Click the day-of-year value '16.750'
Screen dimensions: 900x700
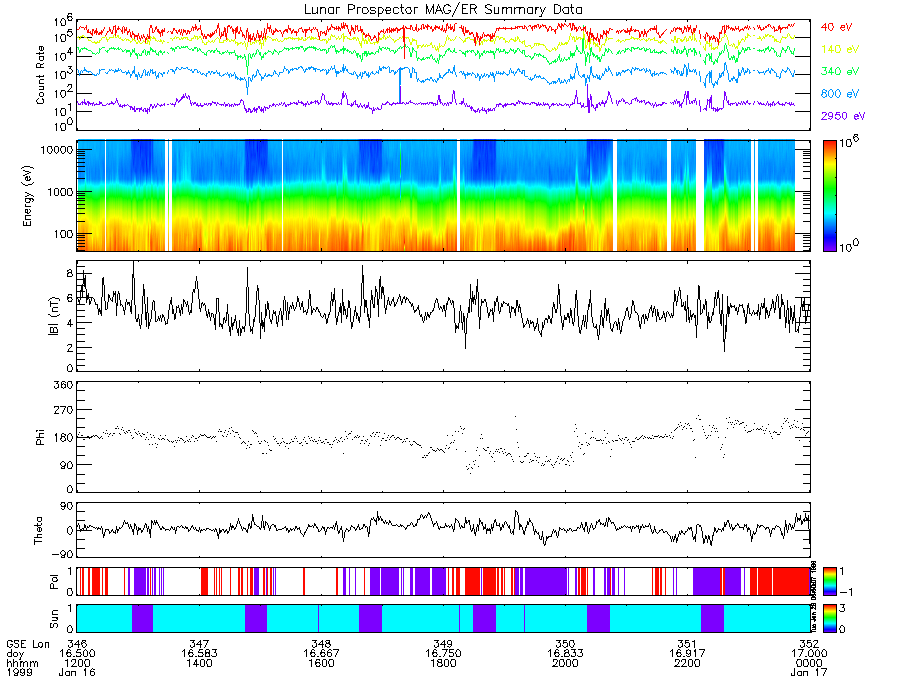point(443,654)
